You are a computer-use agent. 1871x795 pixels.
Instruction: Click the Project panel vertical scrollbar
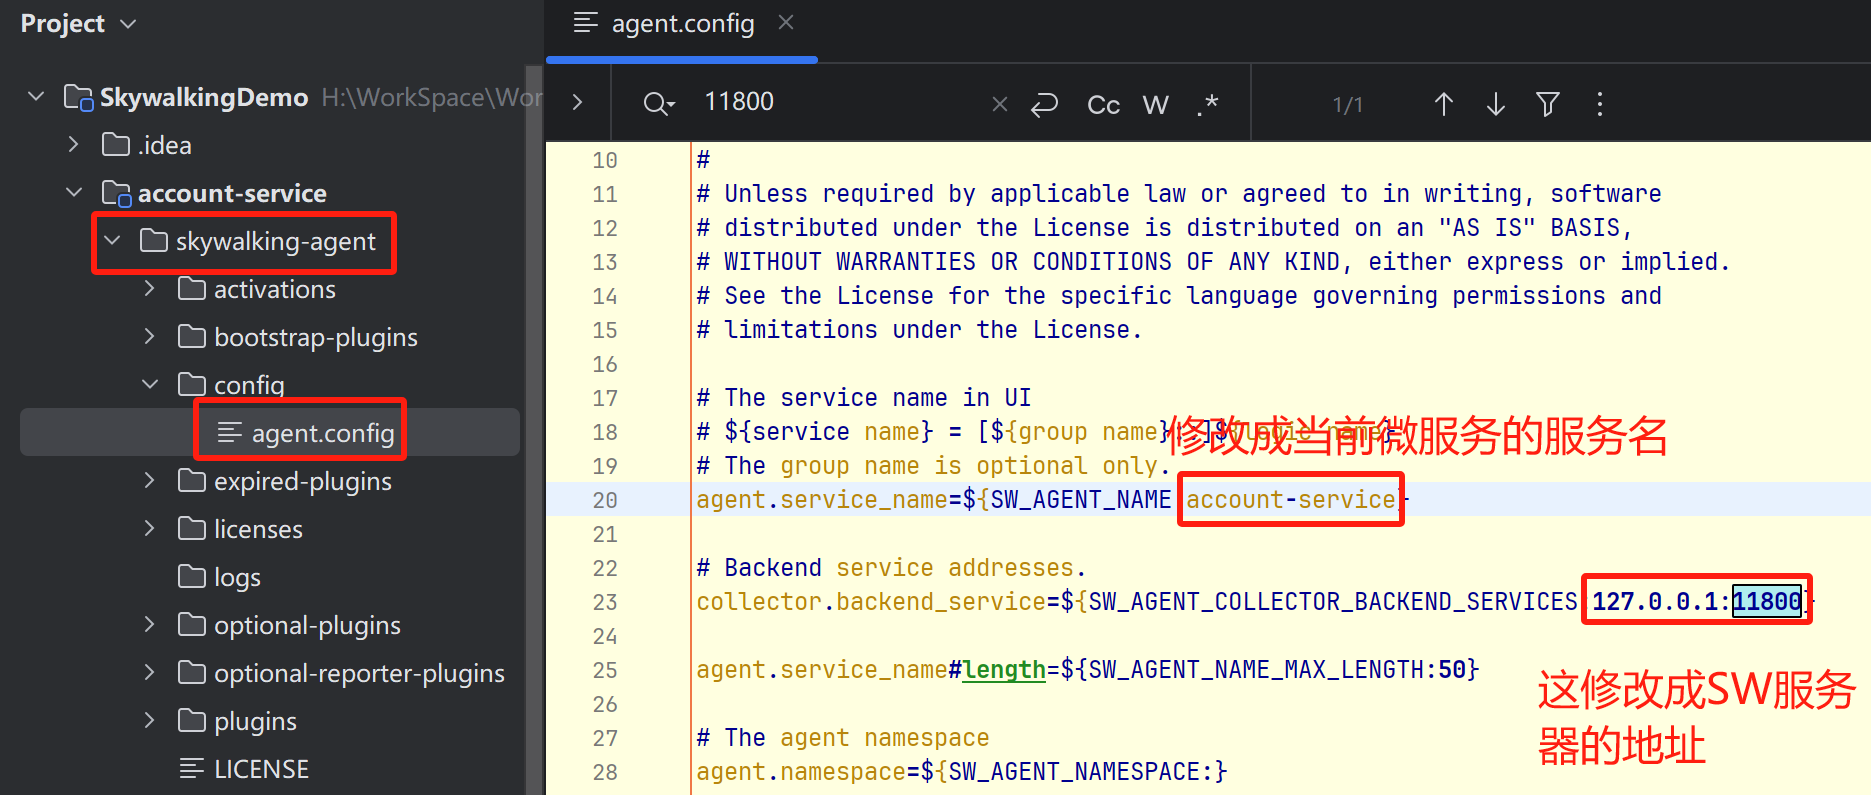click(x=535, y=430)
